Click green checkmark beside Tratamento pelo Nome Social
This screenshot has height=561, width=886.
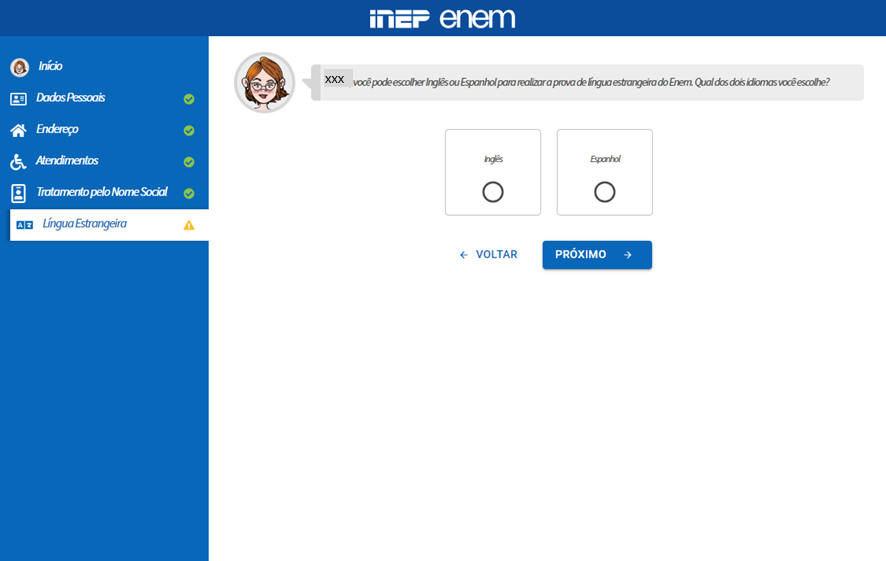[x=189, y=193]
